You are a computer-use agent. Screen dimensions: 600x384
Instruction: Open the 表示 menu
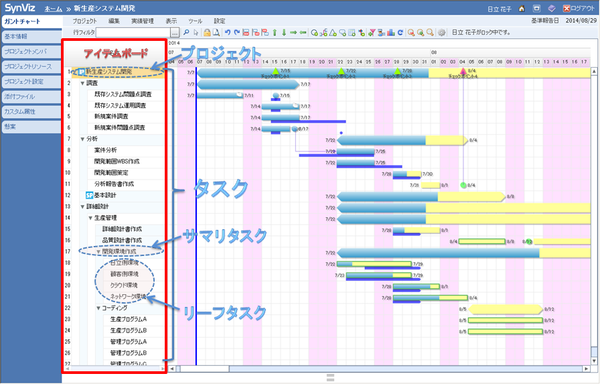[x=171, y=21]
